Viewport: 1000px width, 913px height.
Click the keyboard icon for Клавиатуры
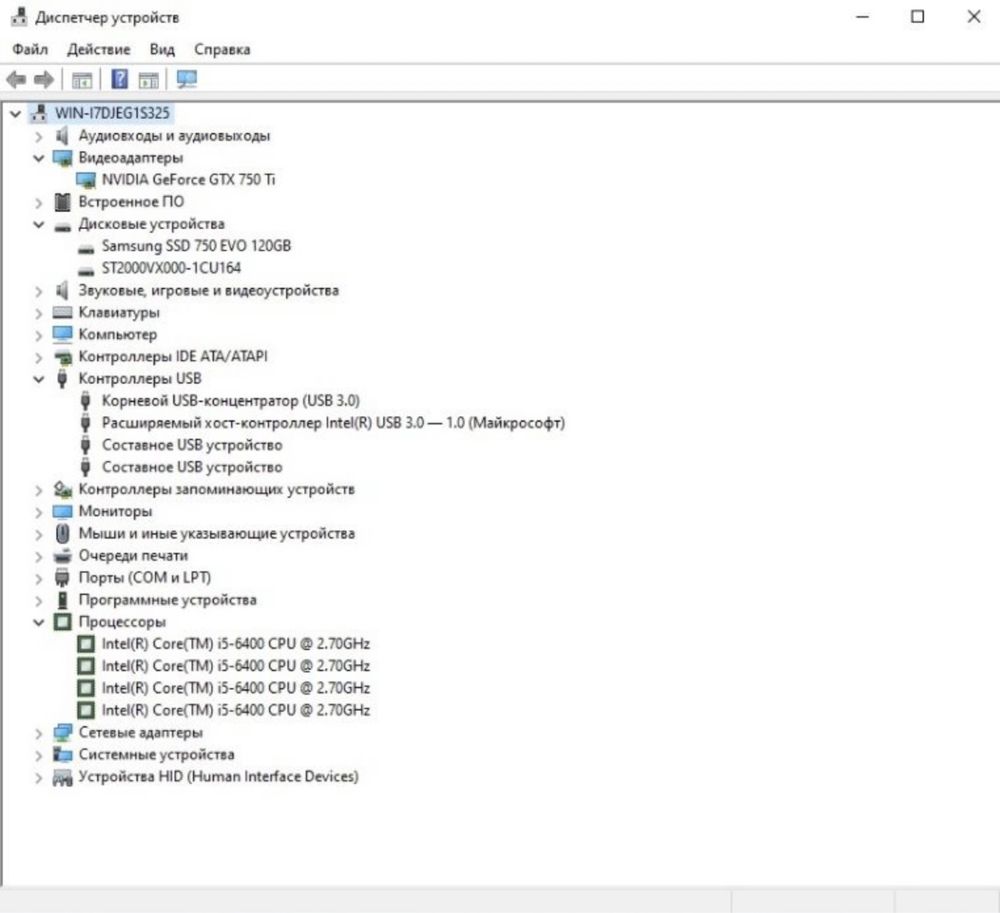tap(62, 312)
